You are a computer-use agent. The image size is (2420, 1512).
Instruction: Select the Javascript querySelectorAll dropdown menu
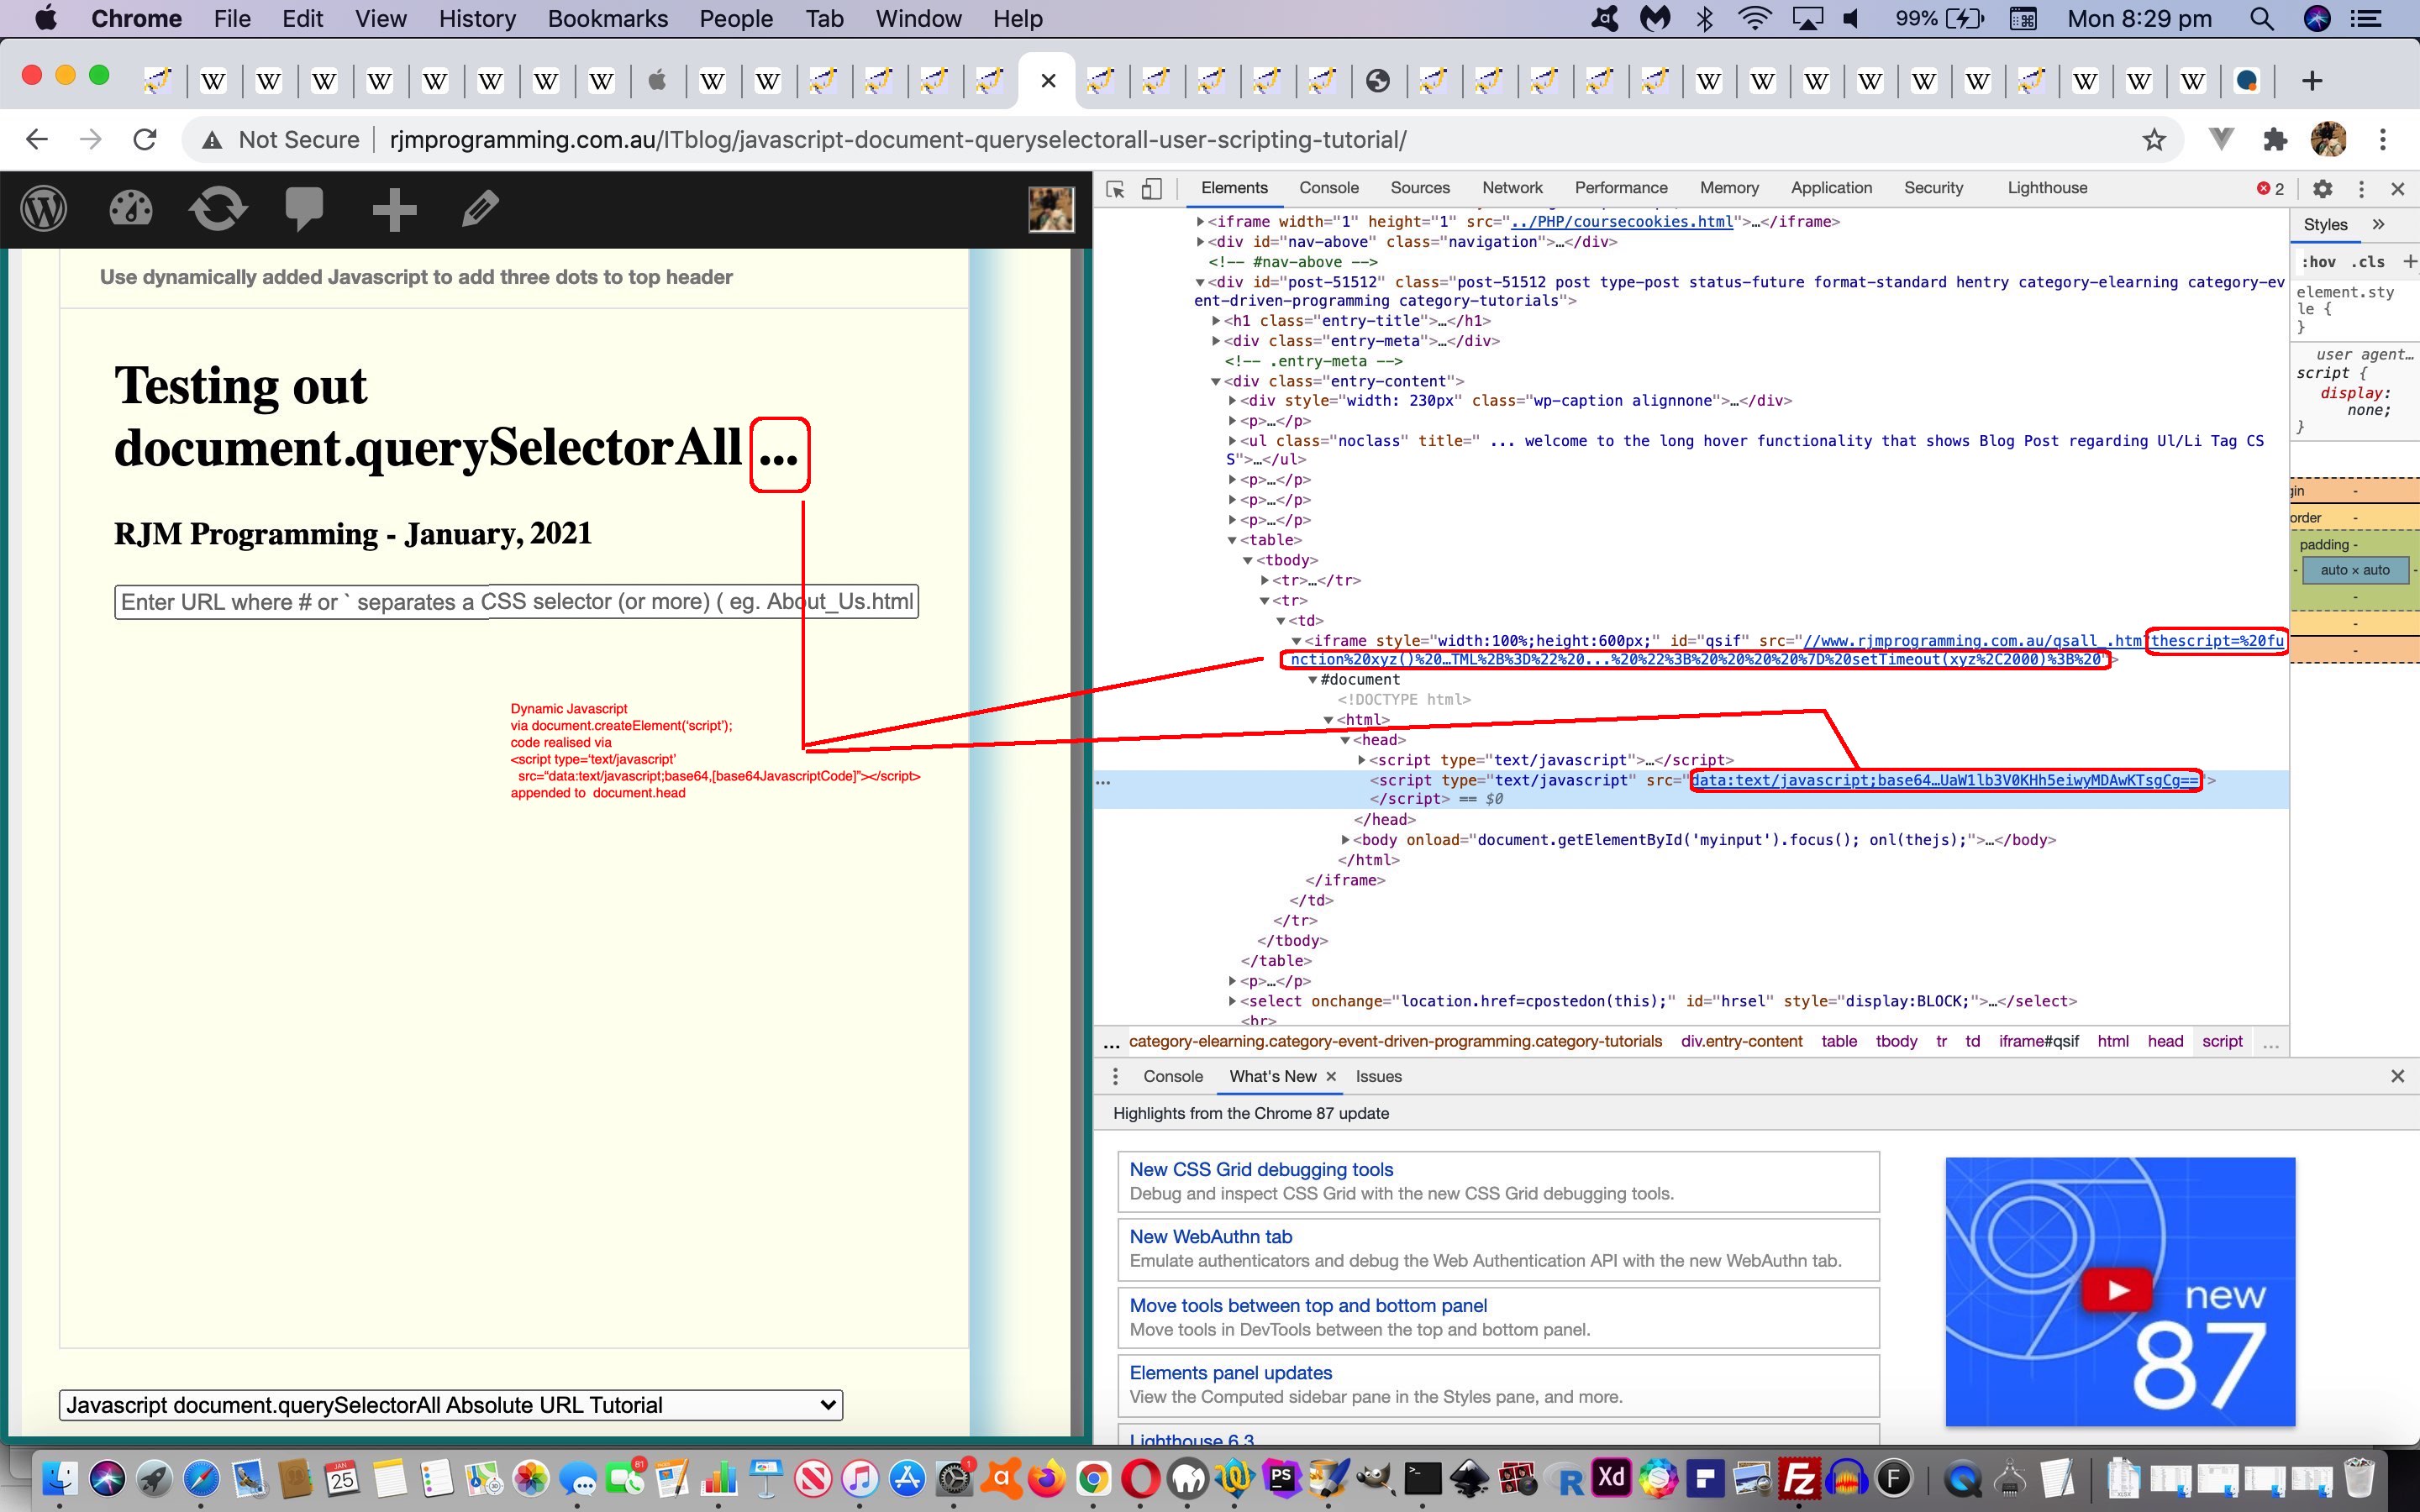click(450, 1404)
